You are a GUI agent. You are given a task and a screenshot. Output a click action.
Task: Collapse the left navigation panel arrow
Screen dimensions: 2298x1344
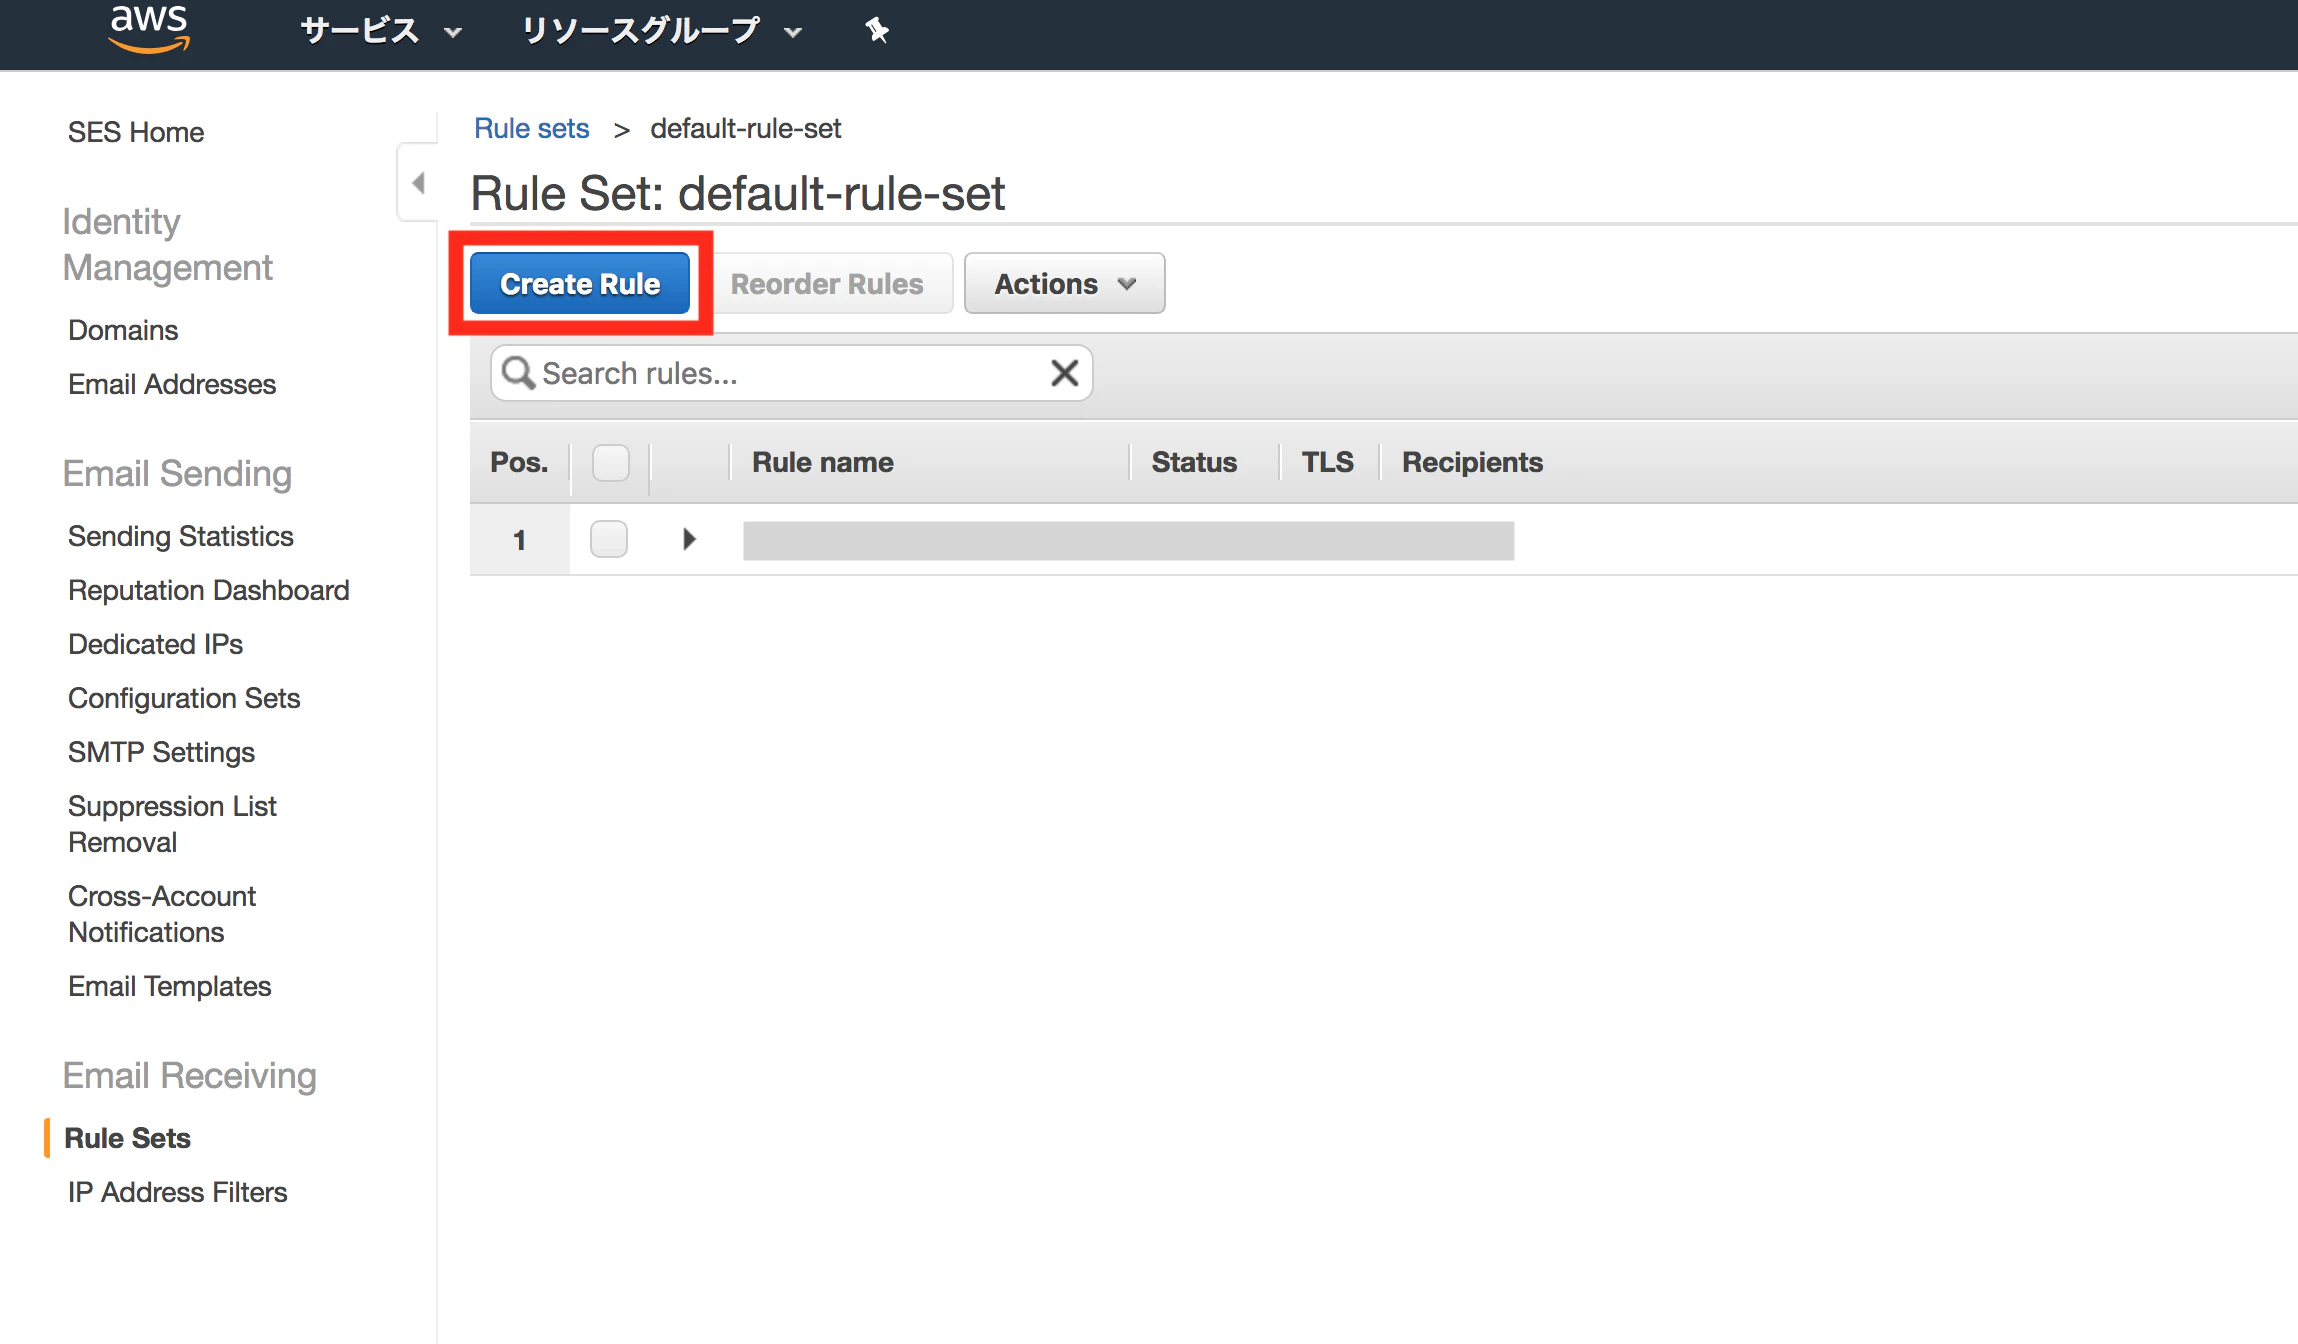pos(418,183)
